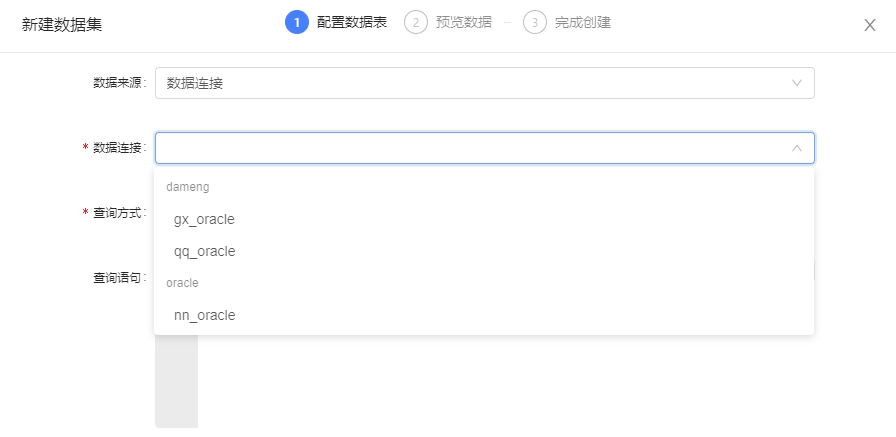Switch to the 完成创建 step label
The width and height of the screenshot is (896, 437).
(x=583, y=22)
